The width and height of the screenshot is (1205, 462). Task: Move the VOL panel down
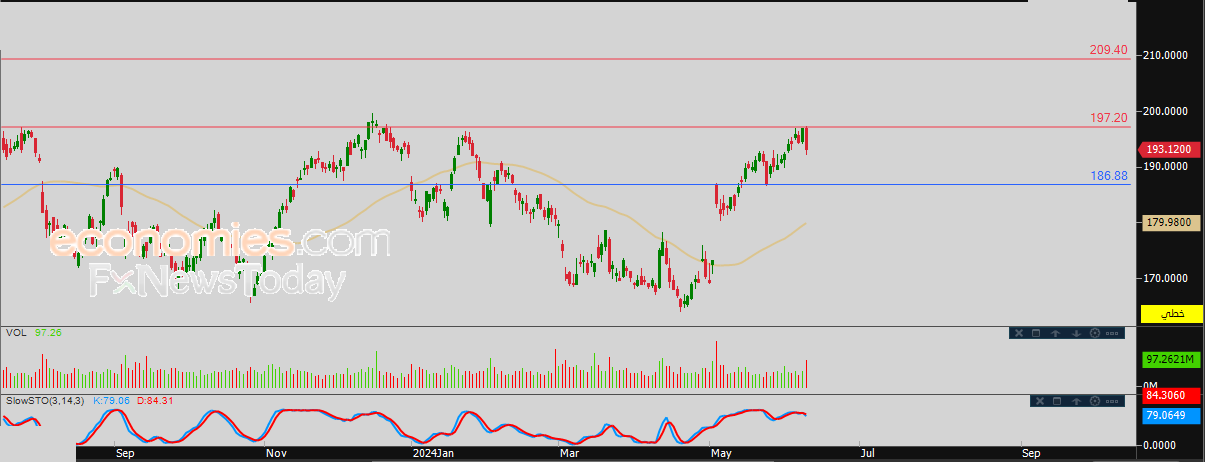1076,333
